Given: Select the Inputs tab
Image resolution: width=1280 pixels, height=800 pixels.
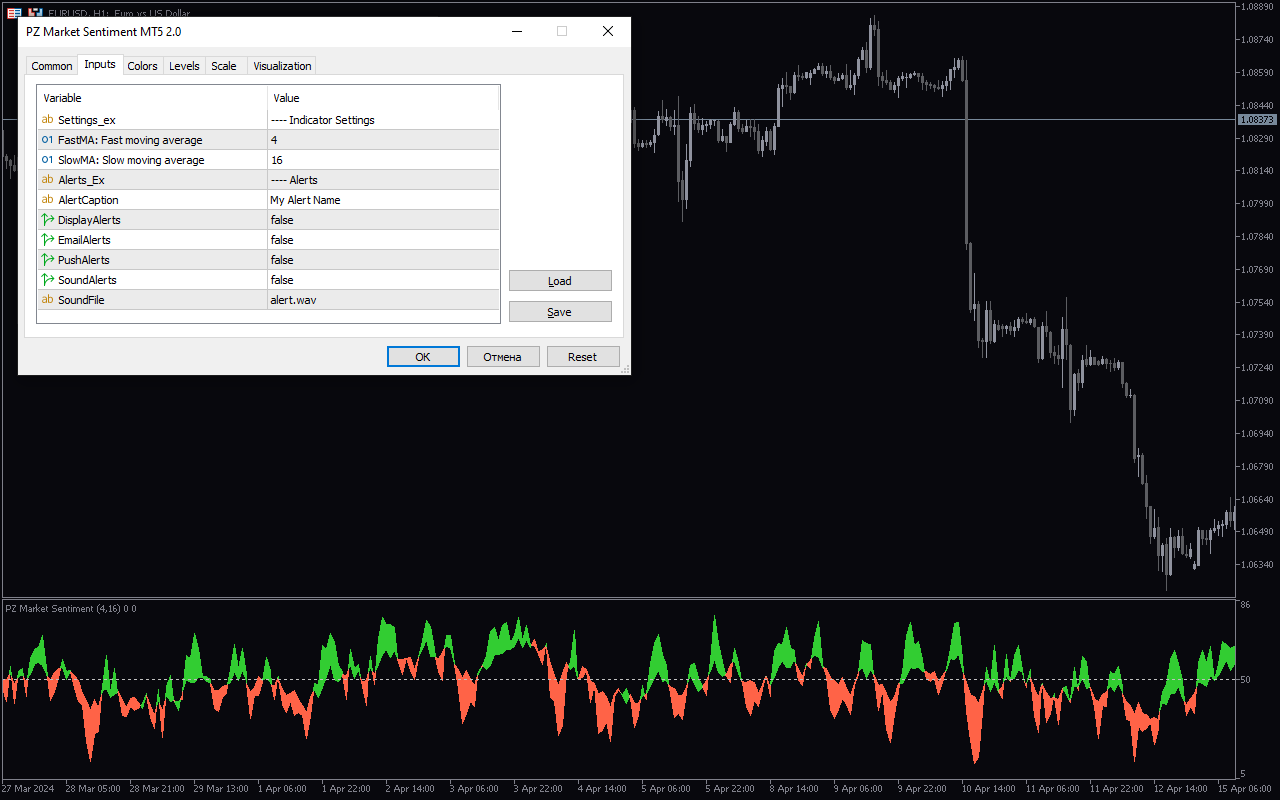Looking at the screenshot, I should tap(100, 64).
